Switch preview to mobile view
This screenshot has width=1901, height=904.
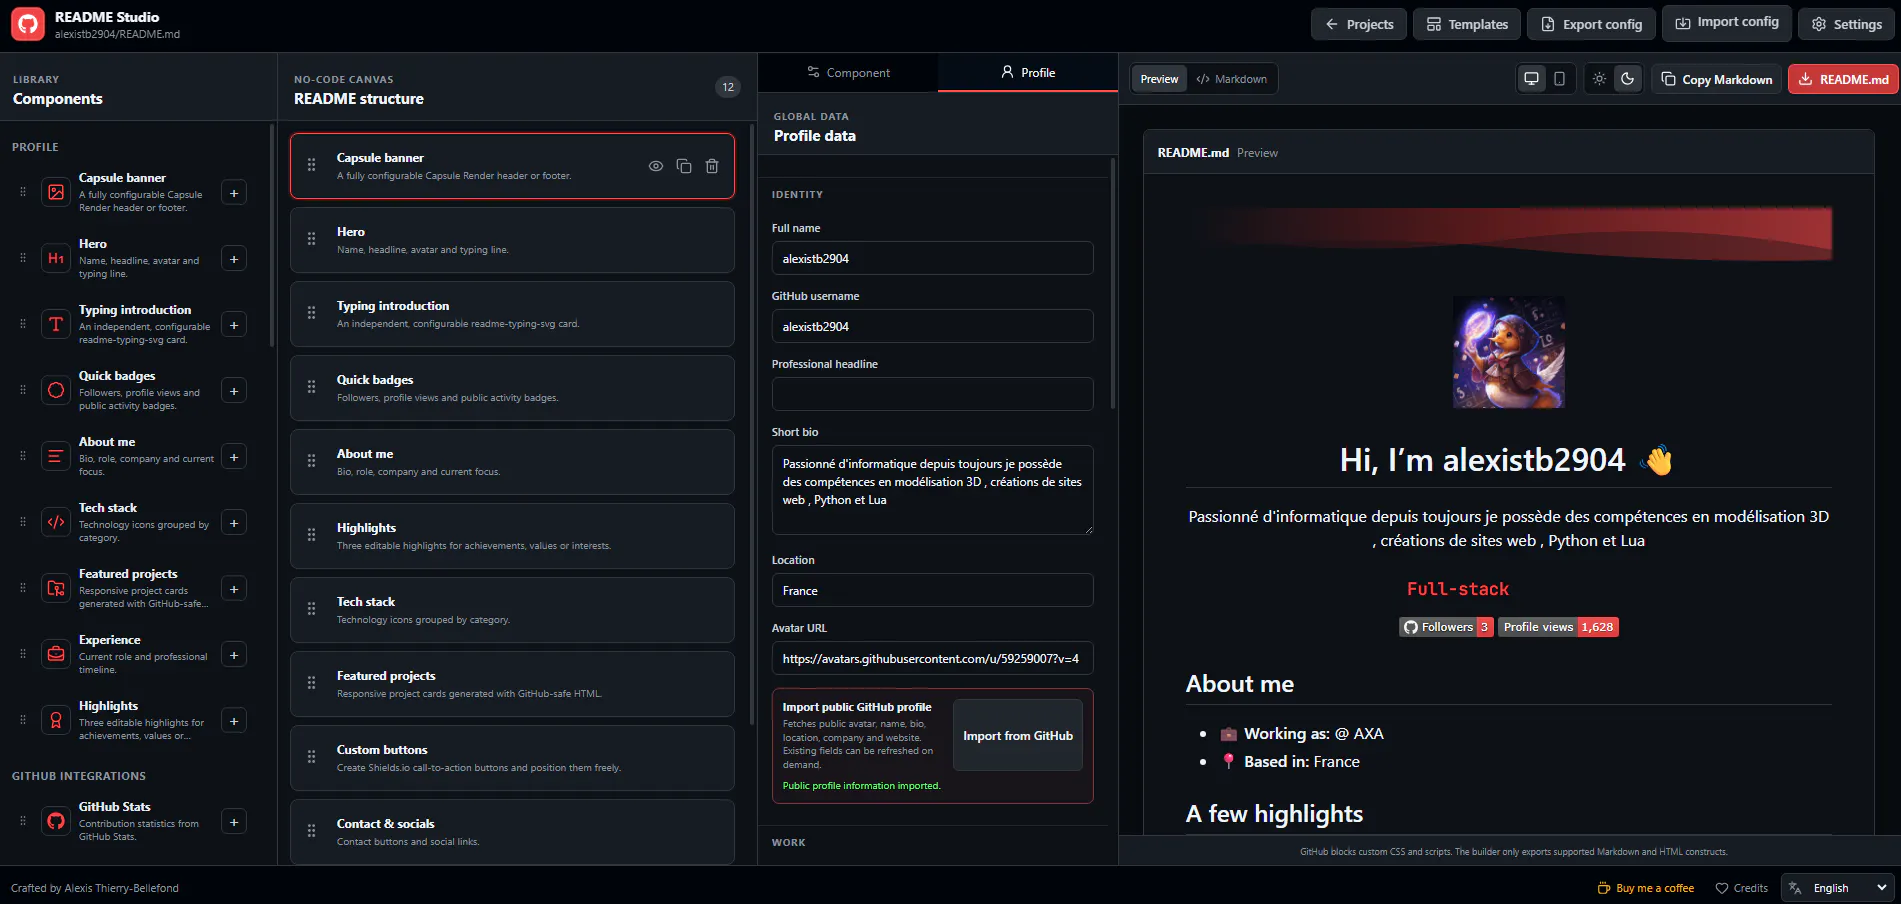pyautogui.click(x=1559, y=79)
